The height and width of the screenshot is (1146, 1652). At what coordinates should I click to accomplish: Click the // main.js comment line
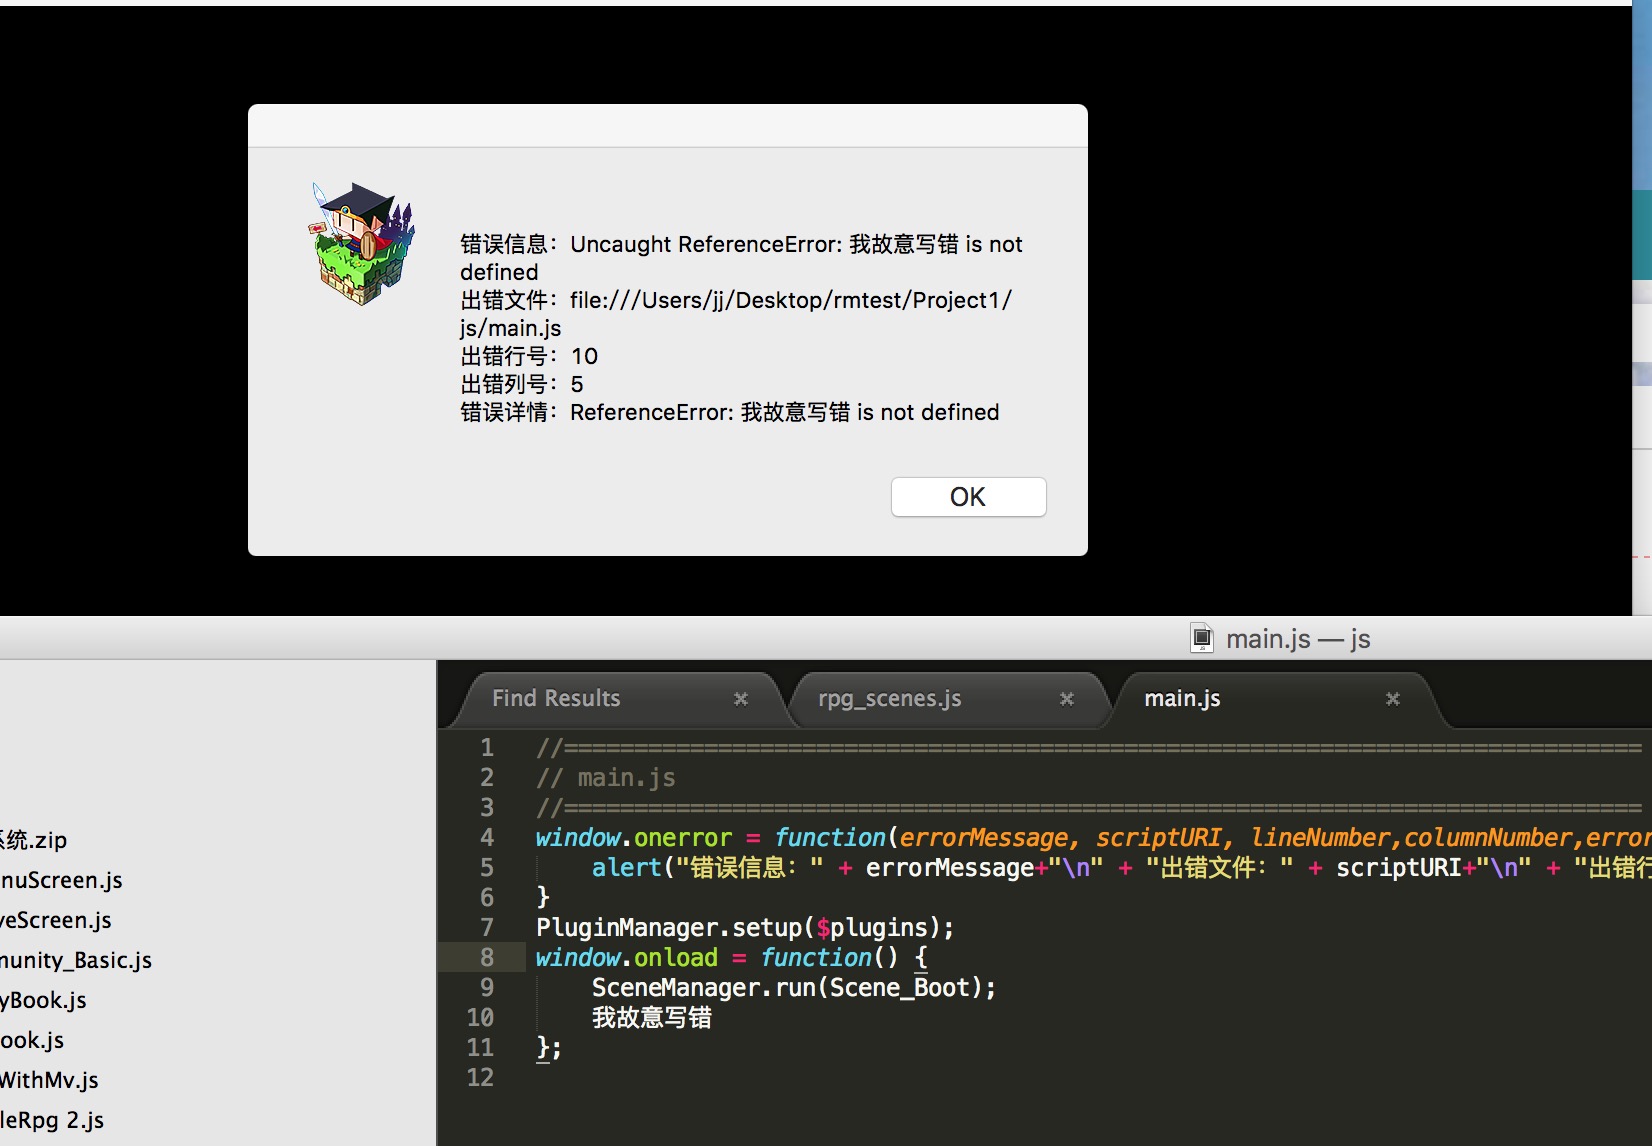(x=606, y=777)
